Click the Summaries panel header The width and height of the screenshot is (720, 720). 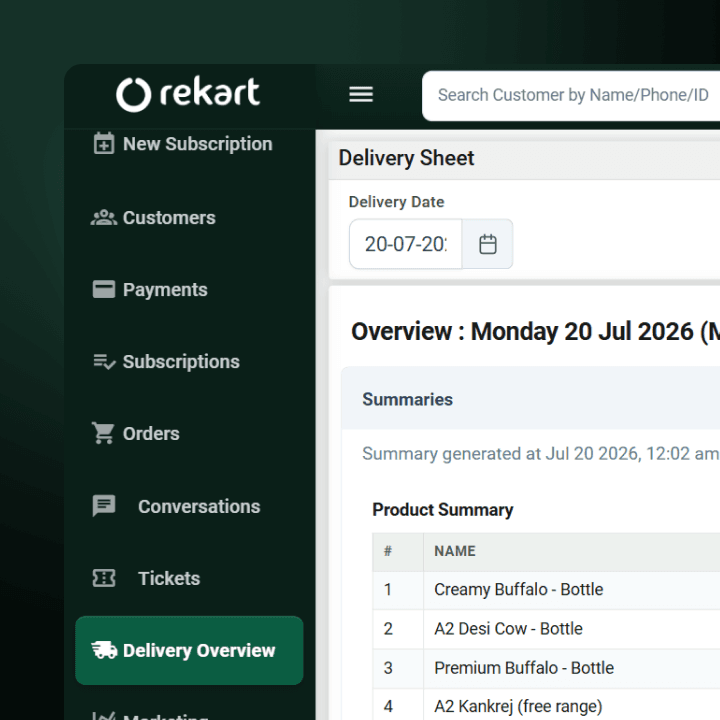[x=530, y=399]
